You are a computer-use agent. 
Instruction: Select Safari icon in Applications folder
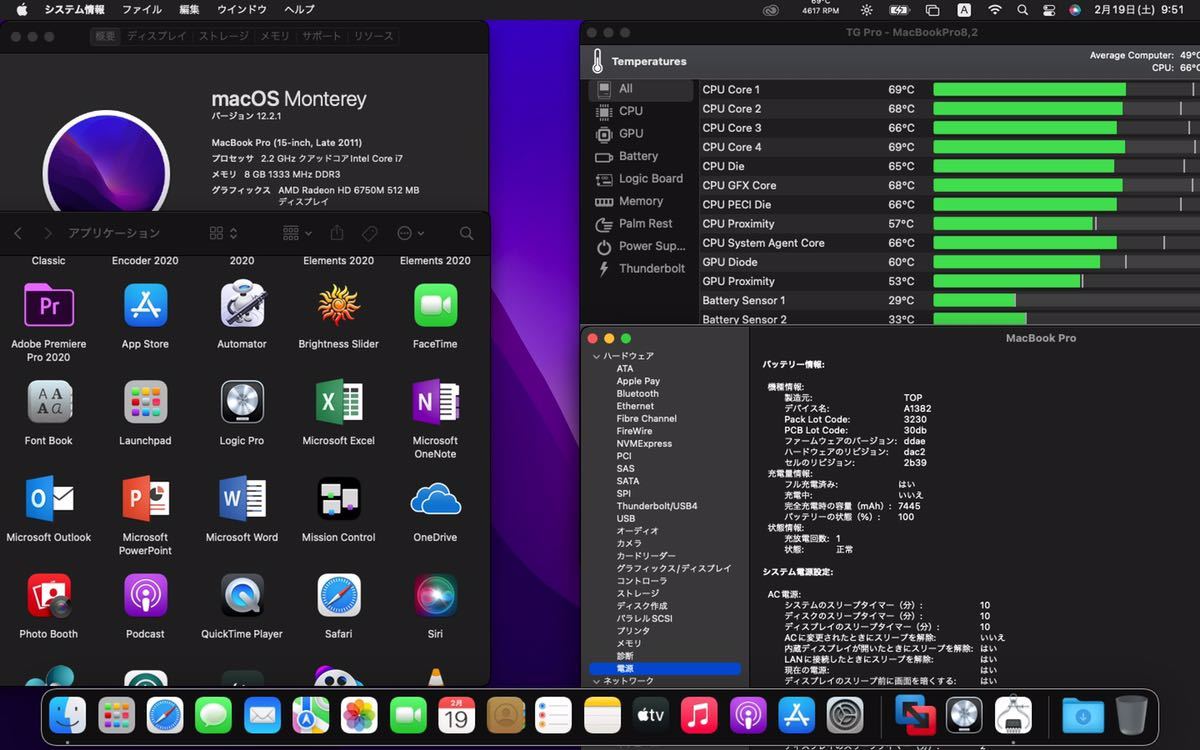[x=338, y=595]
